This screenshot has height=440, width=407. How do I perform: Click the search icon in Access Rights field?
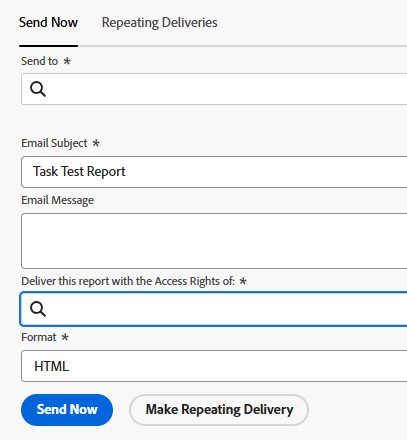(x=38, y=309)
